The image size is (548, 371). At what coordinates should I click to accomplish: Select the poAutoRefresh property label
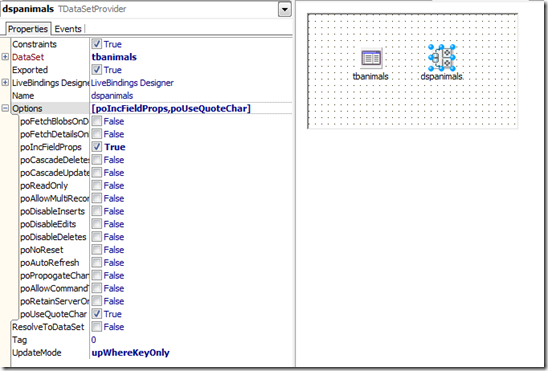tap(50, 263)
